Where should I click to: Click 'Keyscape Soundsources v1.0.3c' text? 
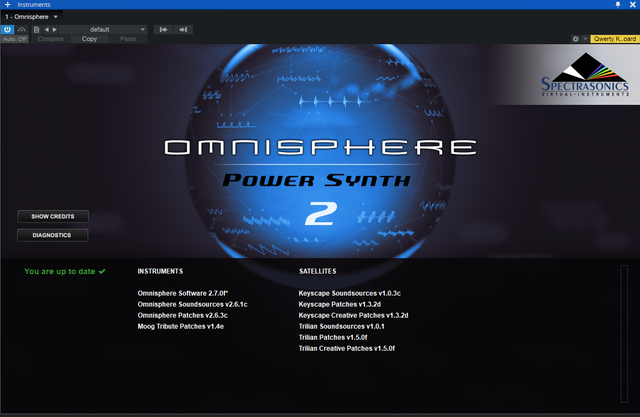pyautogui.click(x=349, y=293)
